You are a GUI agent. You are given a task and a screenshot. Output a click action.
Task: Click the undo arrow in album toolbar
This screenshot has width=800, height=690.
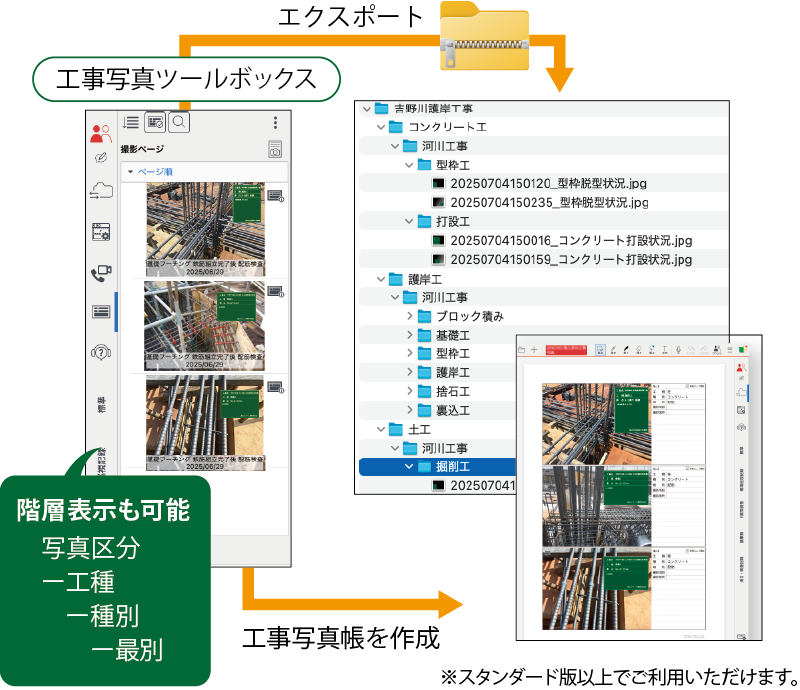[x=691, y=350]
